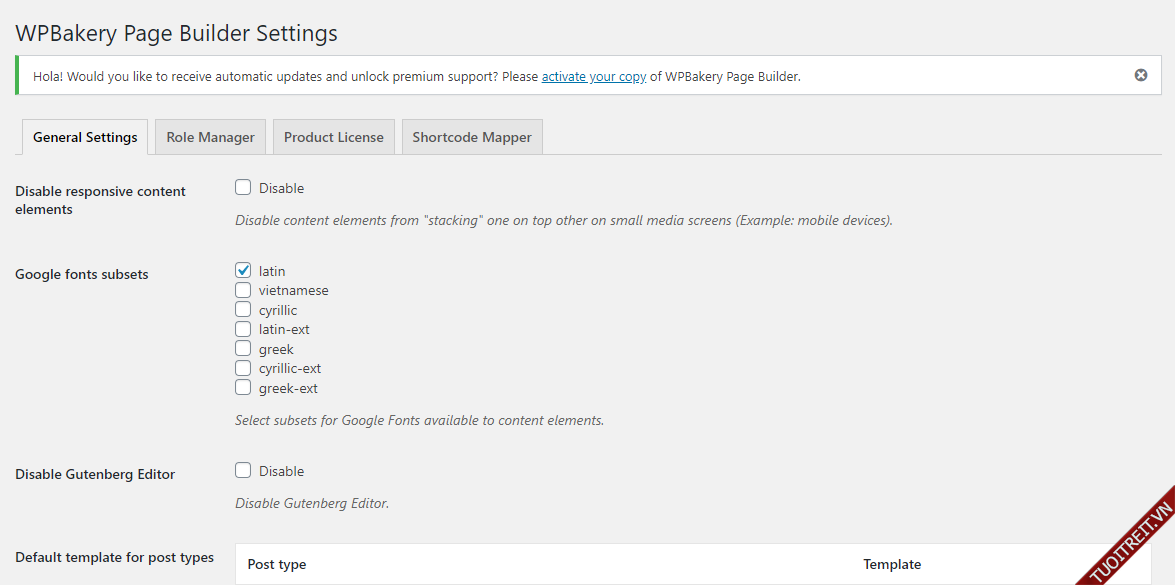This screenshot has height=585, width=1175.
Task: Click the Google fonts subsets label
Action: [x=82, y=274]
